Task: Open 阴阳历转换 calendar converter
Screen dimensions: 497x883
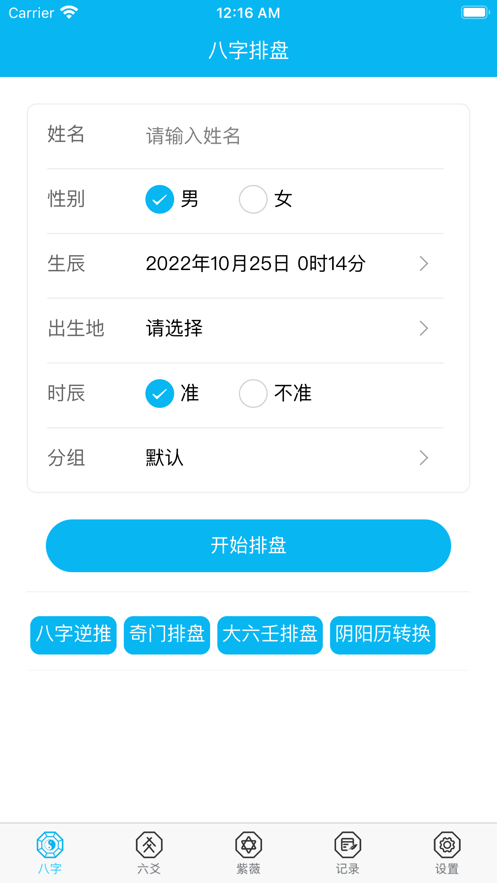Action: pyautogui.click(x=383, y=635)
